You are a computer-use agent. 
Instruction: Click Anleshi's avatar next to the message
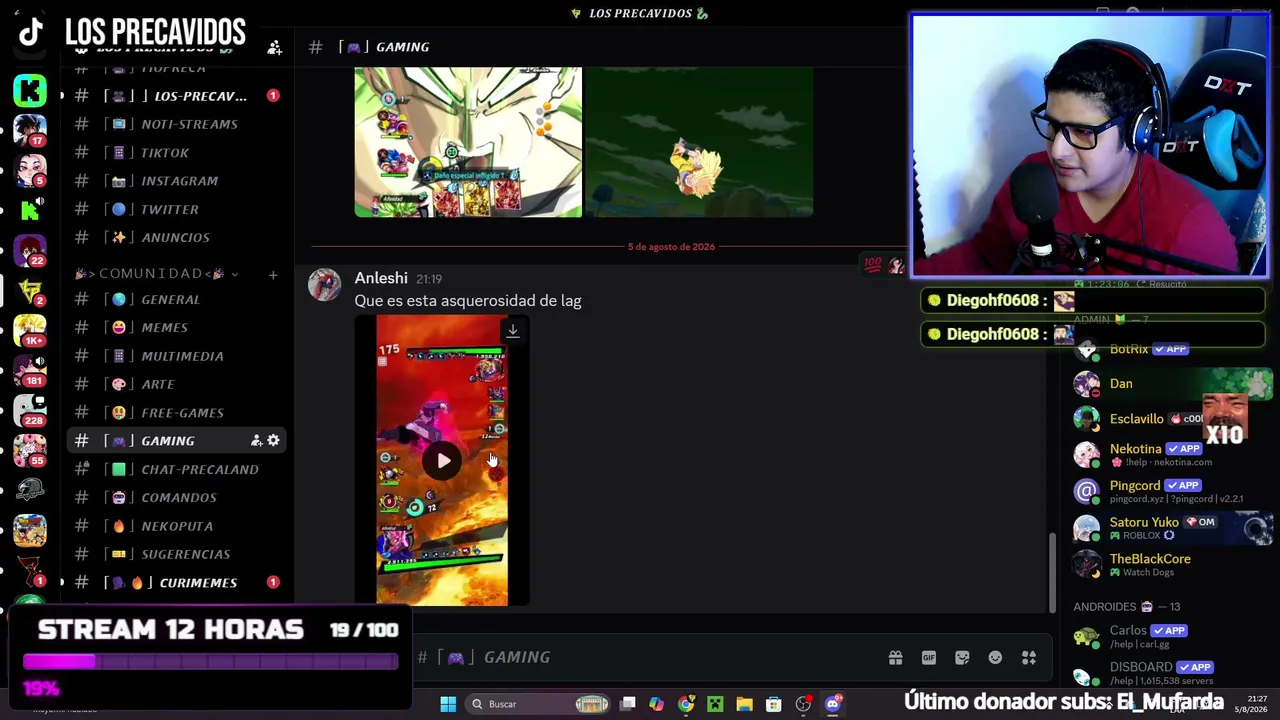click(x=324, y=285)
